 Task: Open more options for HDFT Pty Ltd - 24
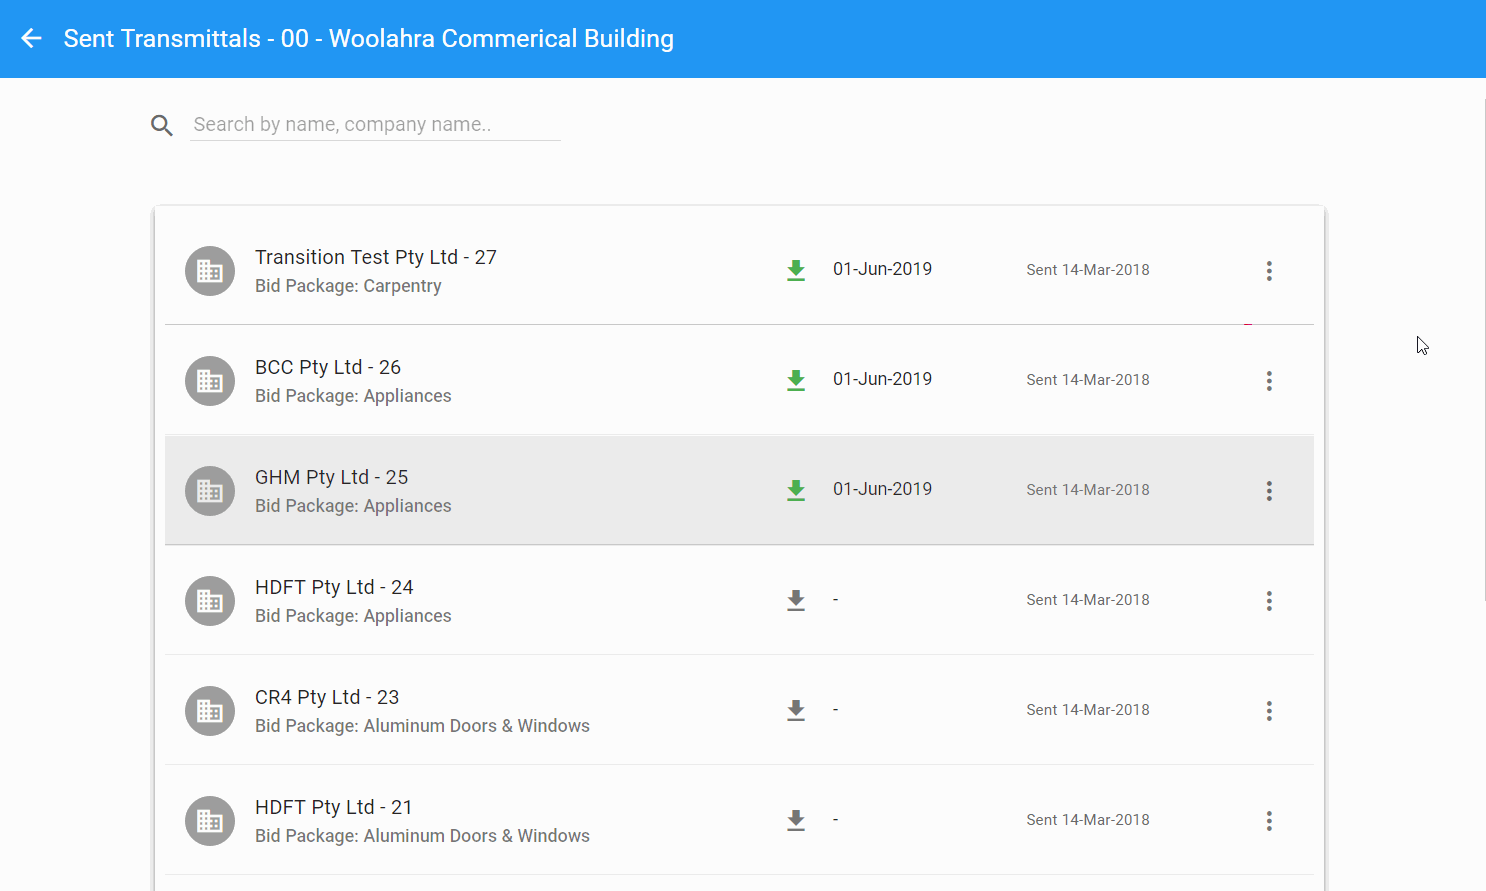(1269, 601)
